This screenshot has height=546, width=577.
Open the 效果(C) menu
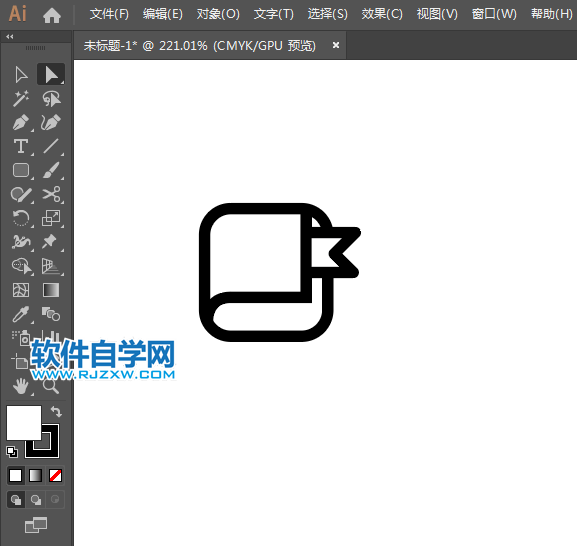pos(382,14)
